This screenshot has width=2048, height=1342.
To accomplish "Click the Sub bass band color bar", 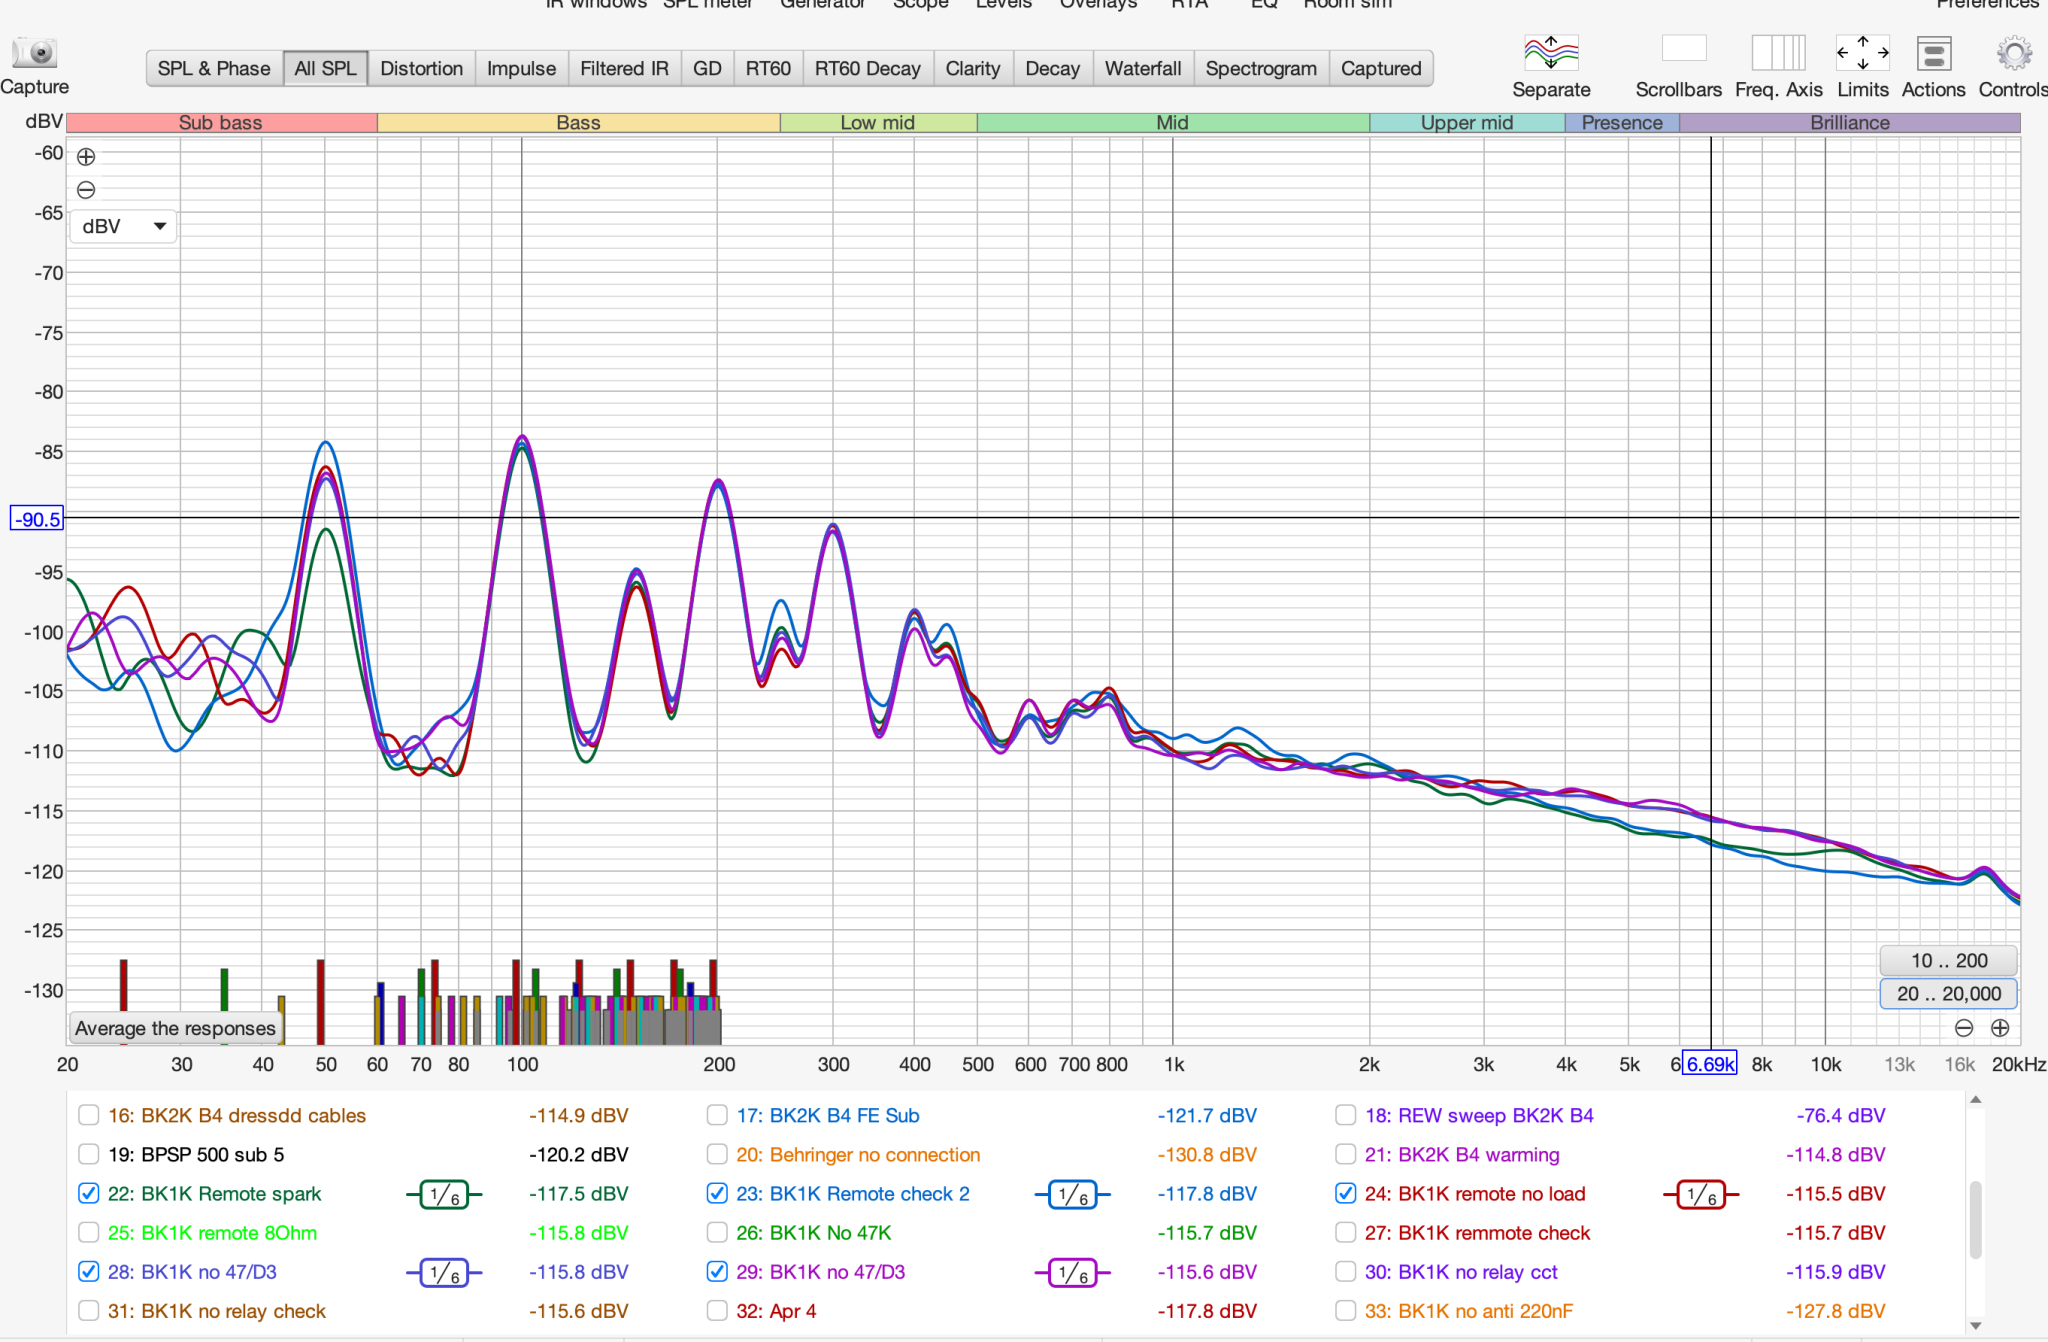I will [221, 123].
